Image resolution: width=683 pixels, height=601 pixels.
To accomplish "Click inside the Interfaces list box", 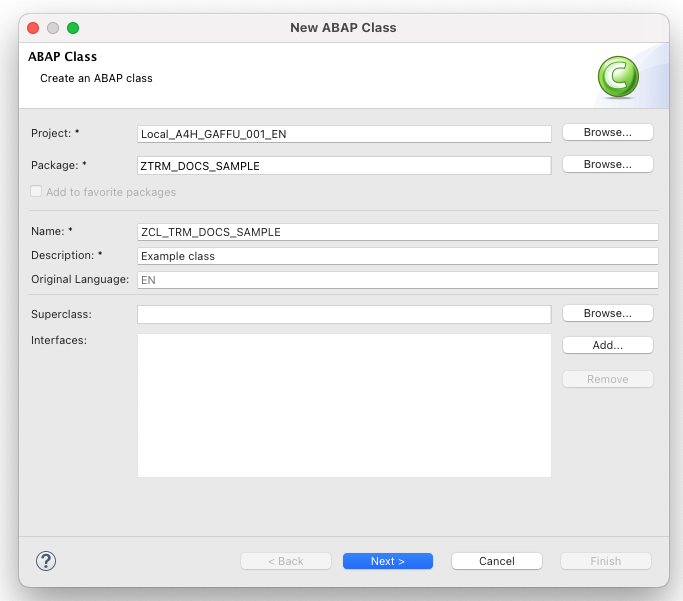I will 344,405.
